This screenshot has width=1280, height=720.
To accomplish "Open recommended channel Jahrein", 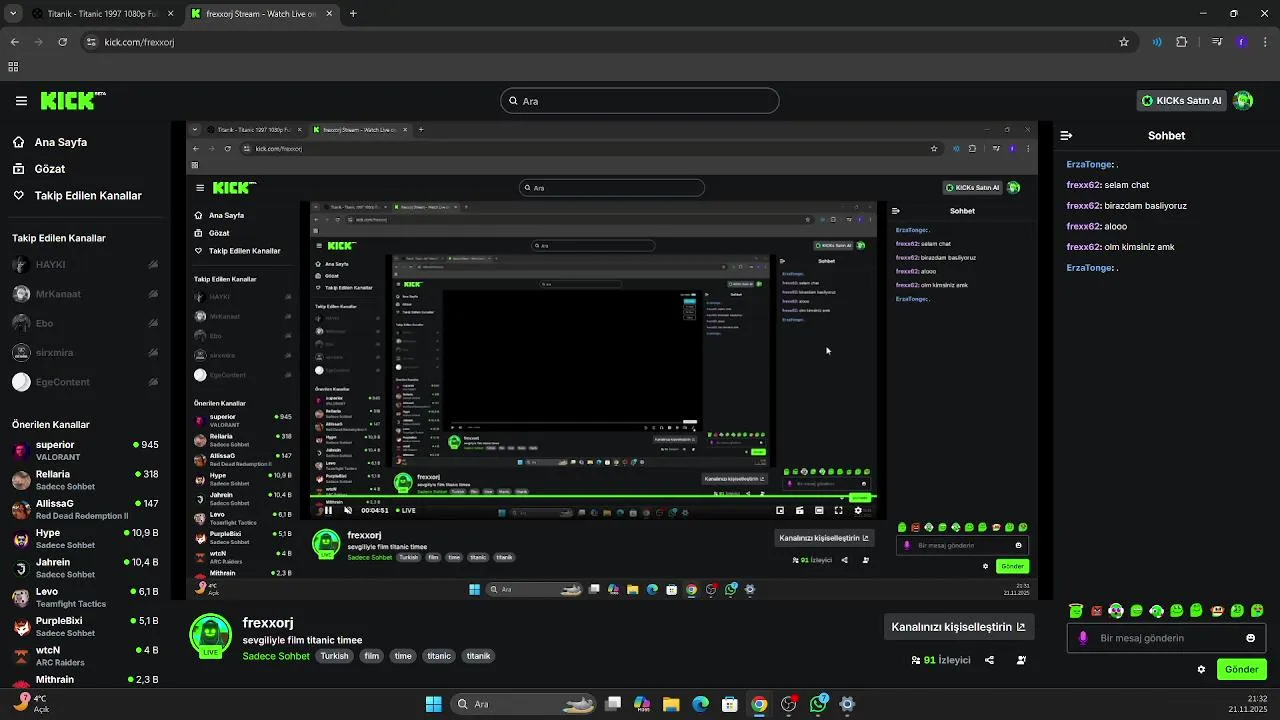I will 85,568.
